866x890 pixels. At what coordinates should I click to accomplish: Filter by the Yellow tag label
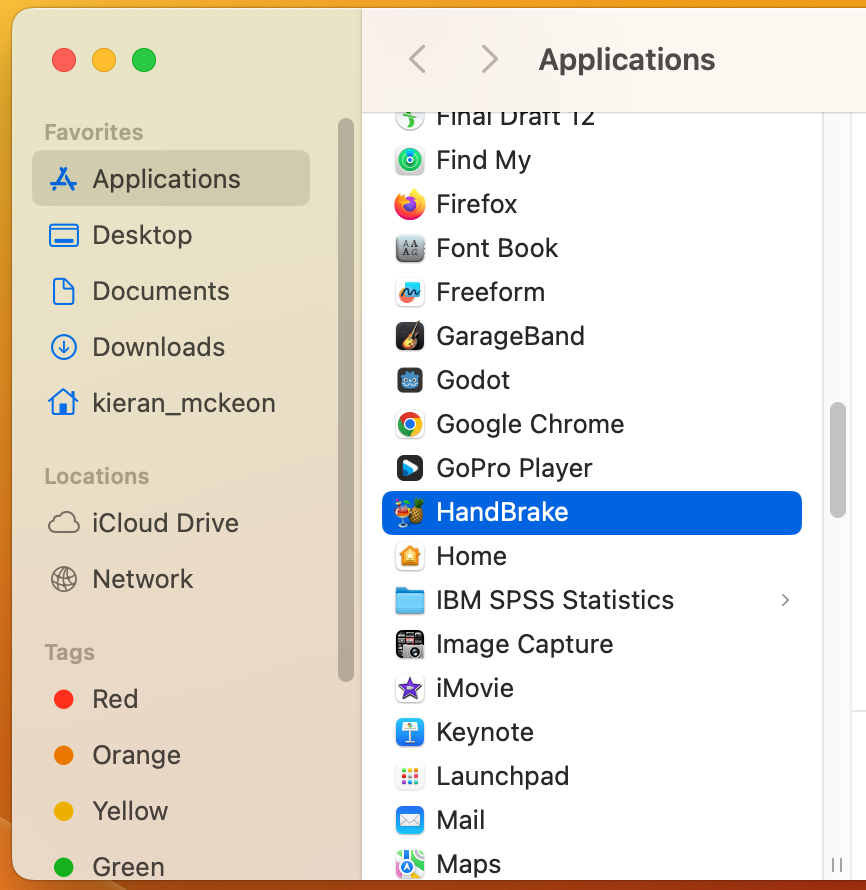pyautogui.click(x=131, y=811)
